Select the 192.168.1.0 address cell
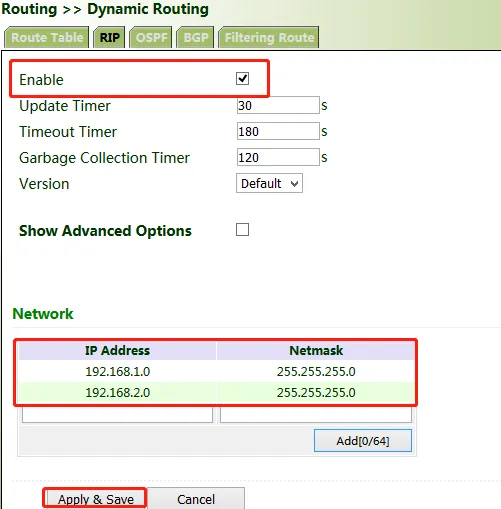 (x=118, y=371)
